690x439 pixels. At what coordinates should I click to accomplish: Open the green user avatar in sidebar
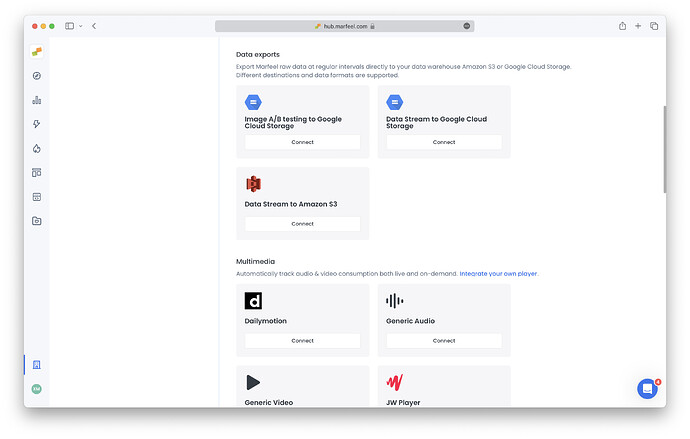(37, 389)
